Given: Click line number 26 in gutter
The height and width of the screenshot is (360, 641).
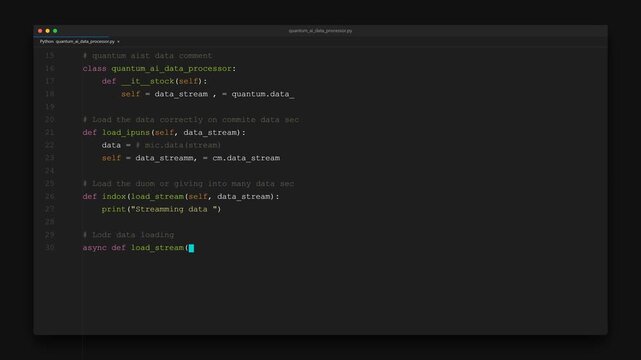Looking at the screenshot, I should [x=49, y=197].
